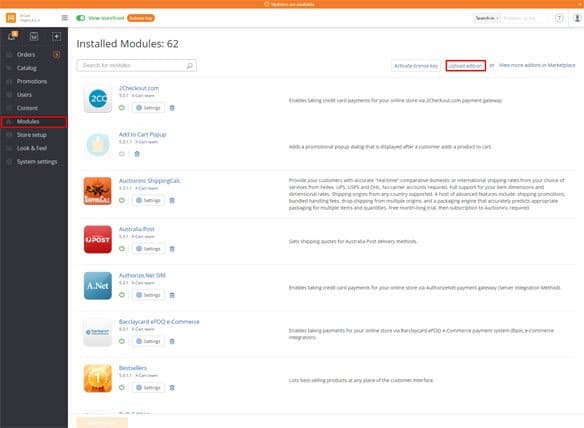Delete the Authorize.Net SIM module
This screenshot has width=584, height=428.
pyautogui.click(x=172, y=295)
